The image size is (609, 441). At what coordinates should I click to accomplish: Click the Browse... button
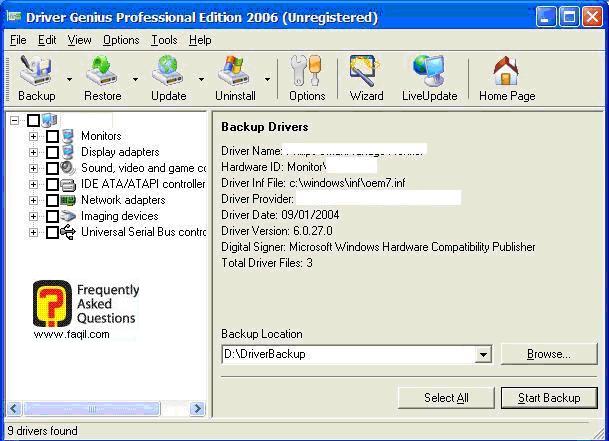(x=548, y=354)
